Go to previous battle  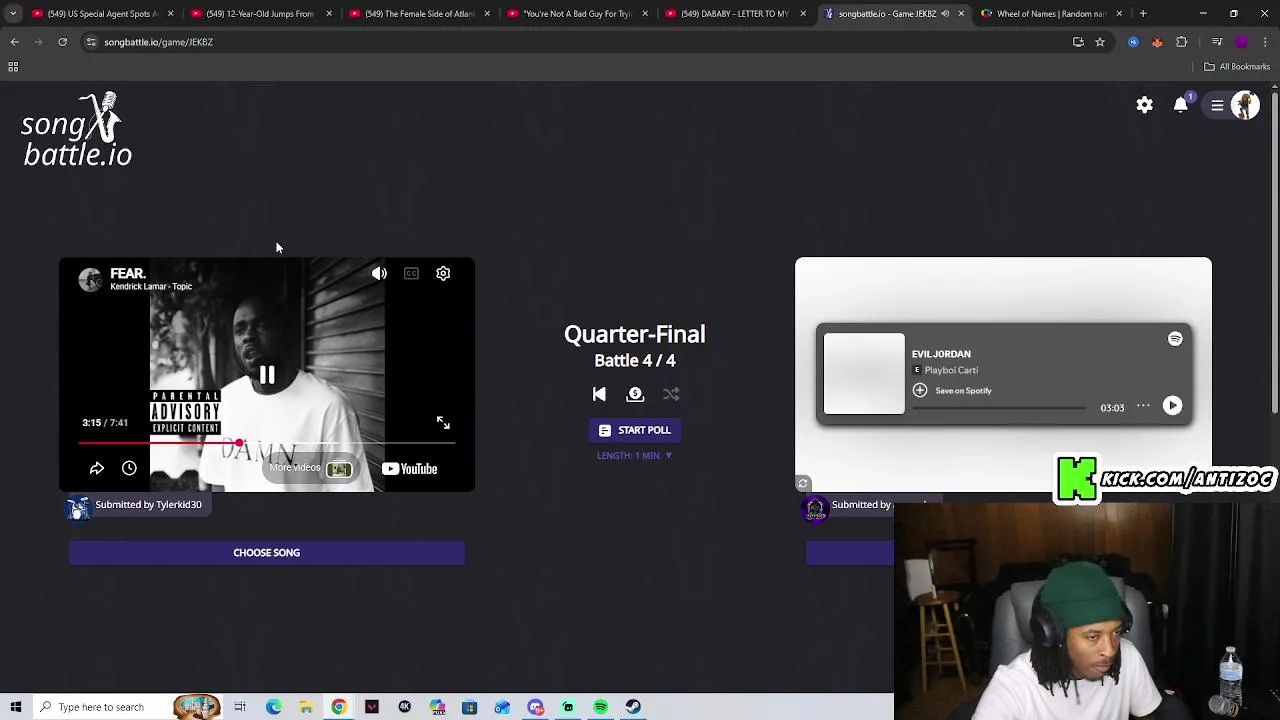(x=599, y=394)
